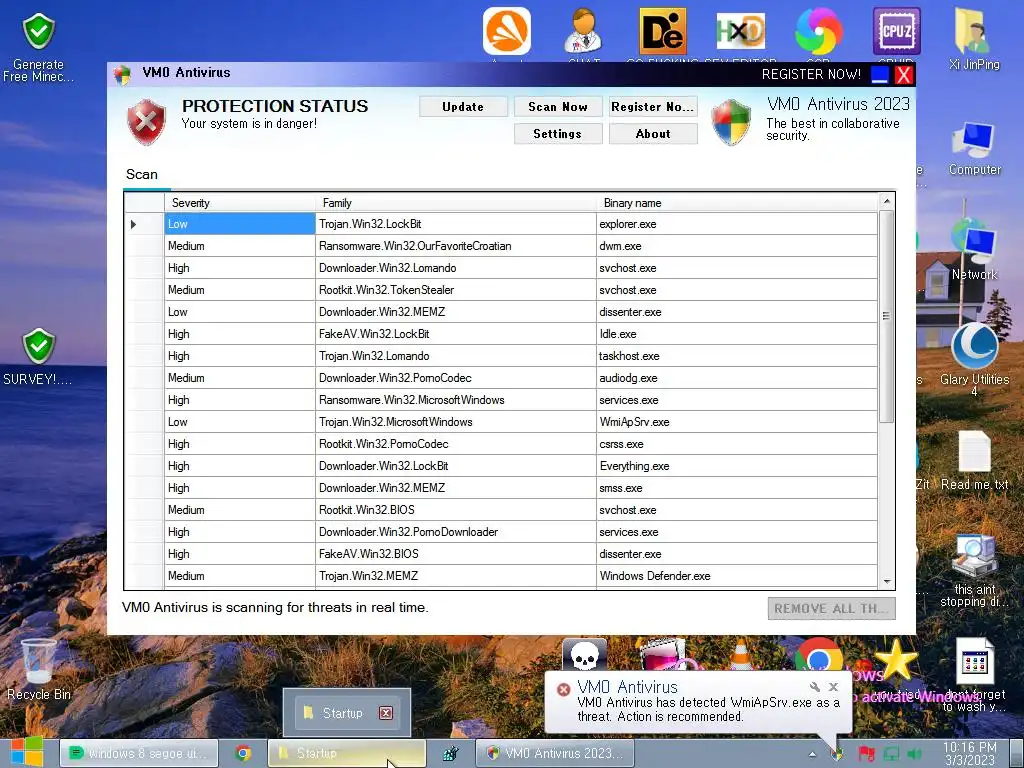This screenshot has width=1024, height=768.
Task: Open Settings in VM0 Antivirus
Action: point(558,133)
